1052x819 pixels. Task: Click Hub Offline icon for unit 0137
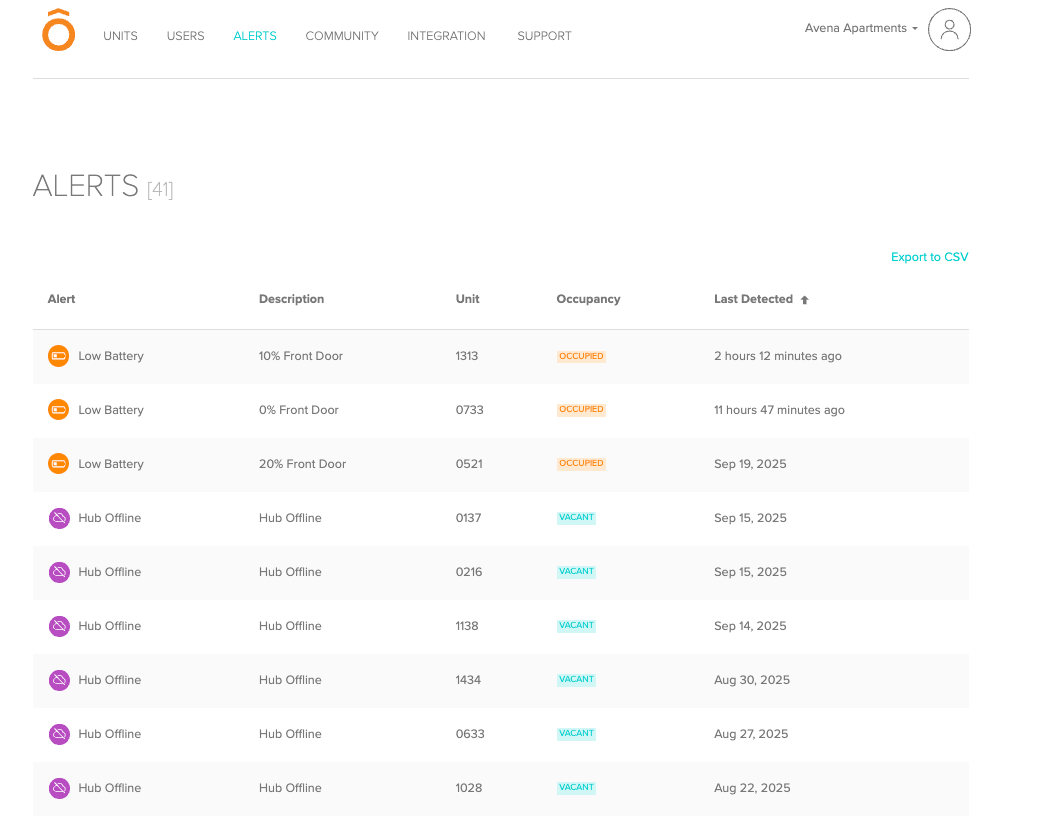click(x=59, y=518)
